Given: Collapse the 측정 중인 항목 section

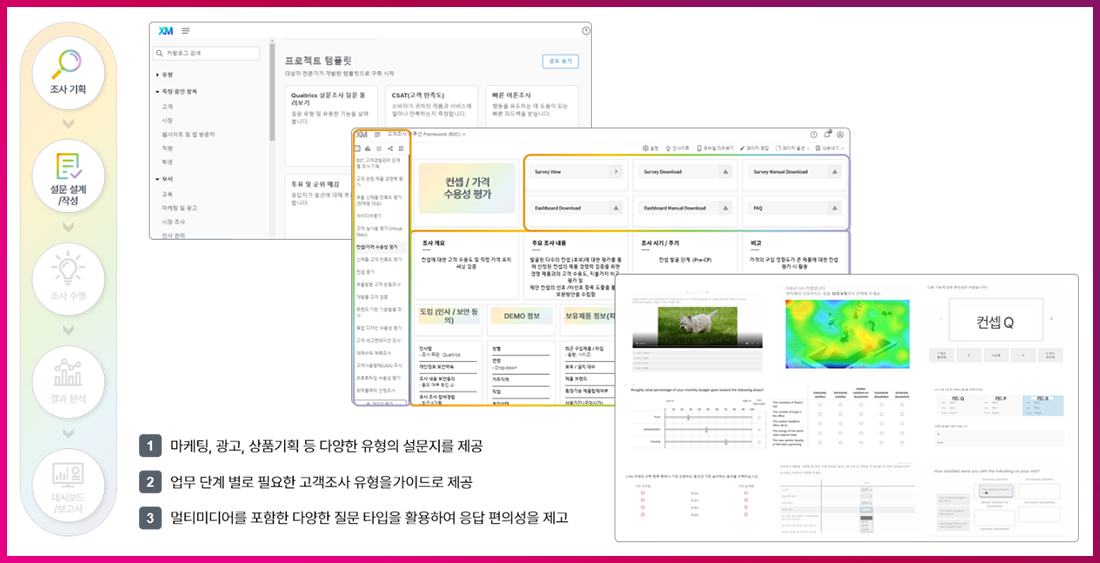Looking at the screenshot, I should [157, 91].
